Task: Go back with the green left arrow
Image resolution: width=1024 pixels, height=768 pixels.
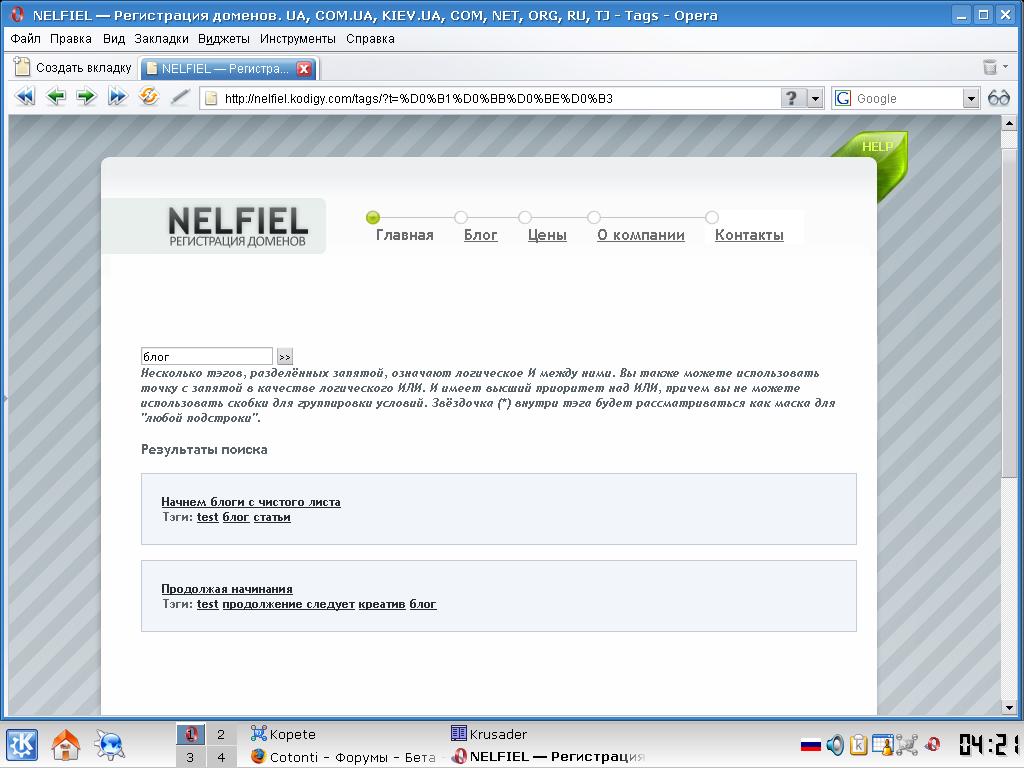Action: click(x=56, y=97)
